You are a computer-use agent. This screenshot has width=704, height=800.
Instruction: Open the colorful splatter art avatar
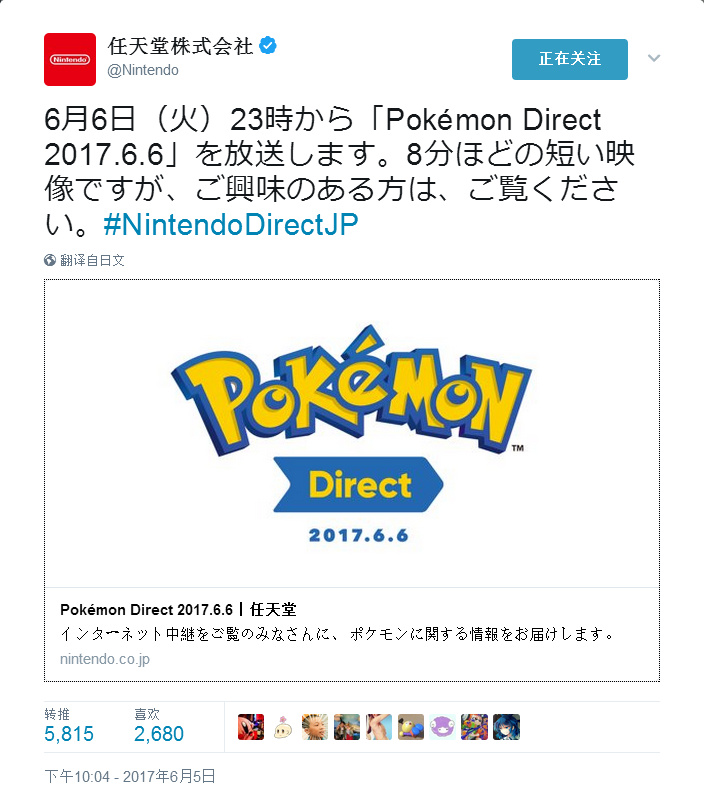click(x=474, y=727)
